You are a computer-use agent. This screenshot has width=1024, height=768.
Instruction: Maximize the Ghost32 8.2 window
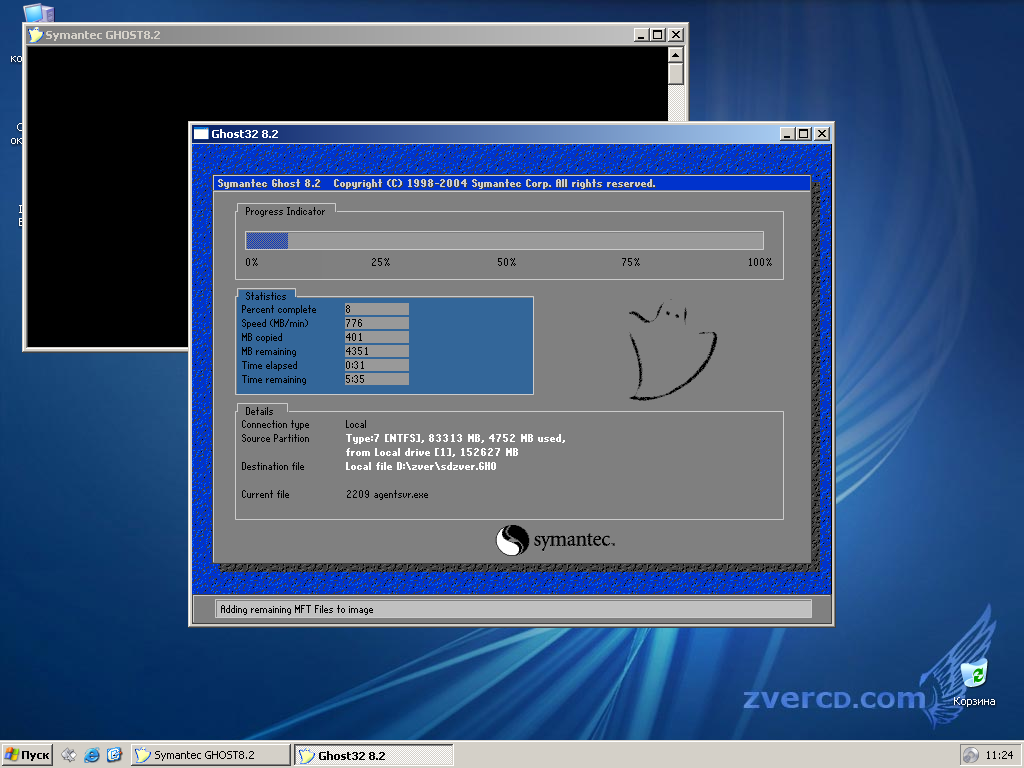(804, 134)
